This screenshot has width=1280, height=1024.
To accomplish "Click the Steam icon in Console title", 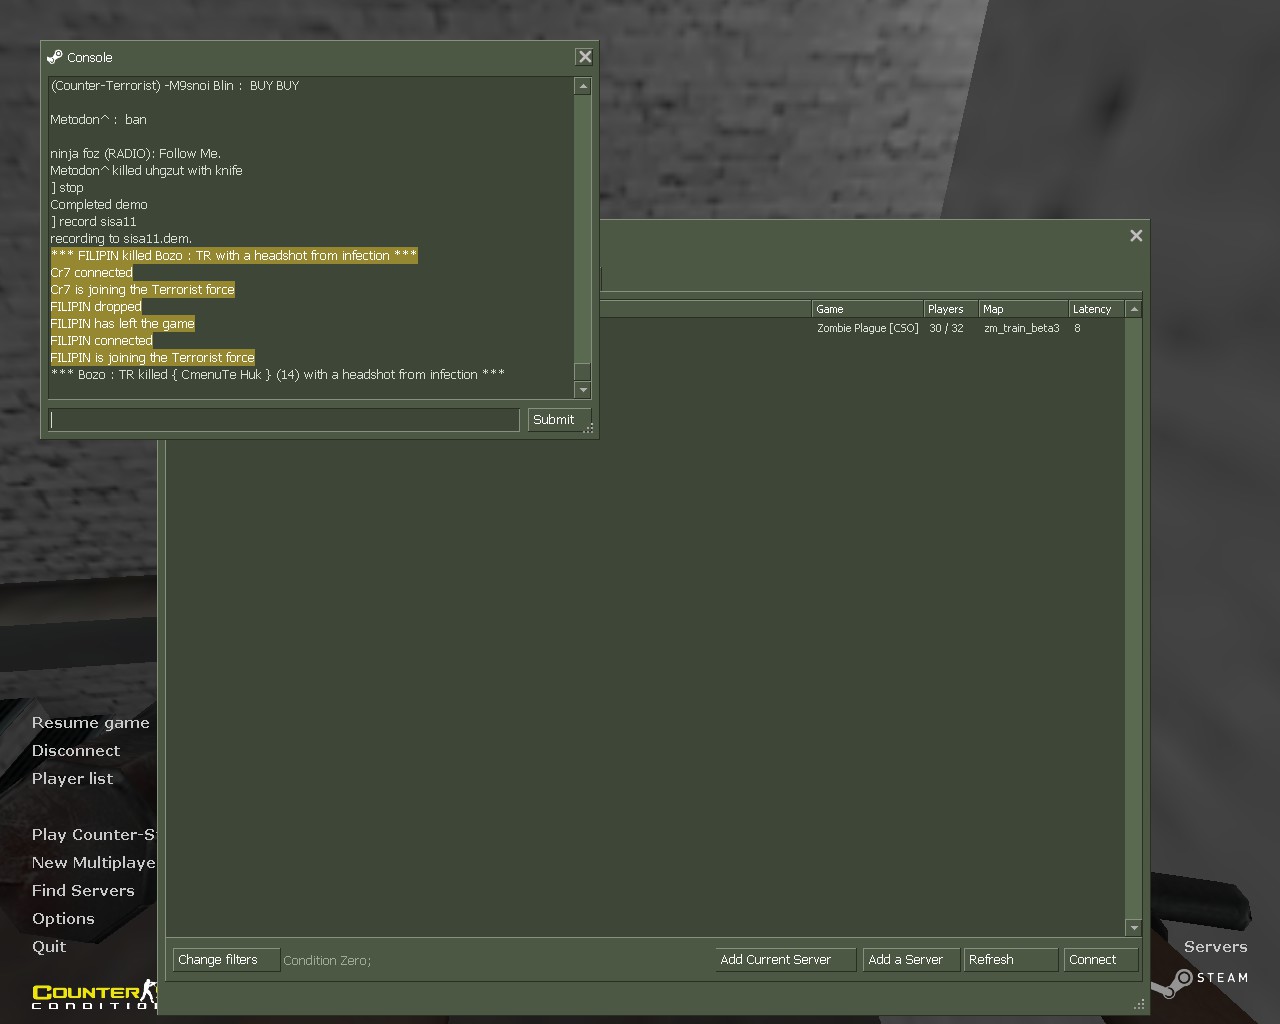I will 55,57.
